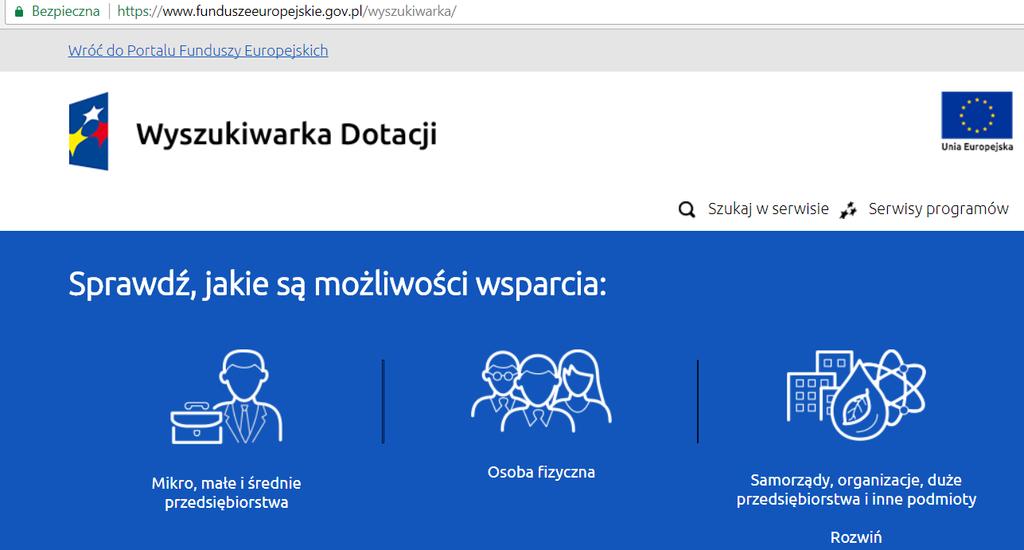Click the green secure padlock icon

coord(19,11)
